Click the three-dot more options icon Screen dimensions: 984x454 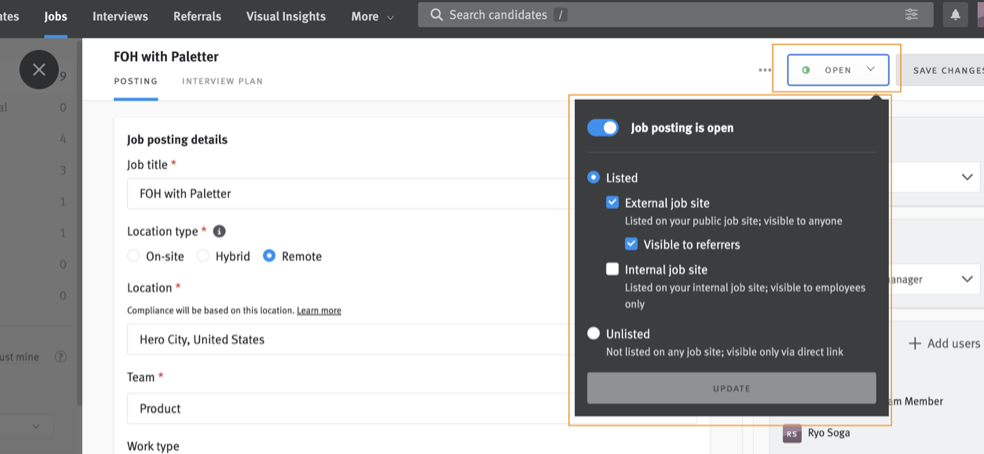pyautogui.click(x=764, y=70)
